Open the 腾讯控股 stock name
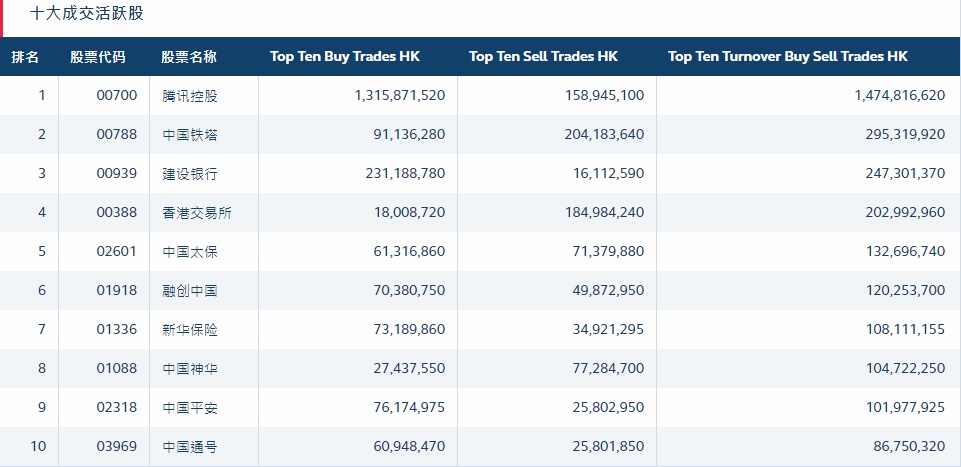 [x=190, y=96]
